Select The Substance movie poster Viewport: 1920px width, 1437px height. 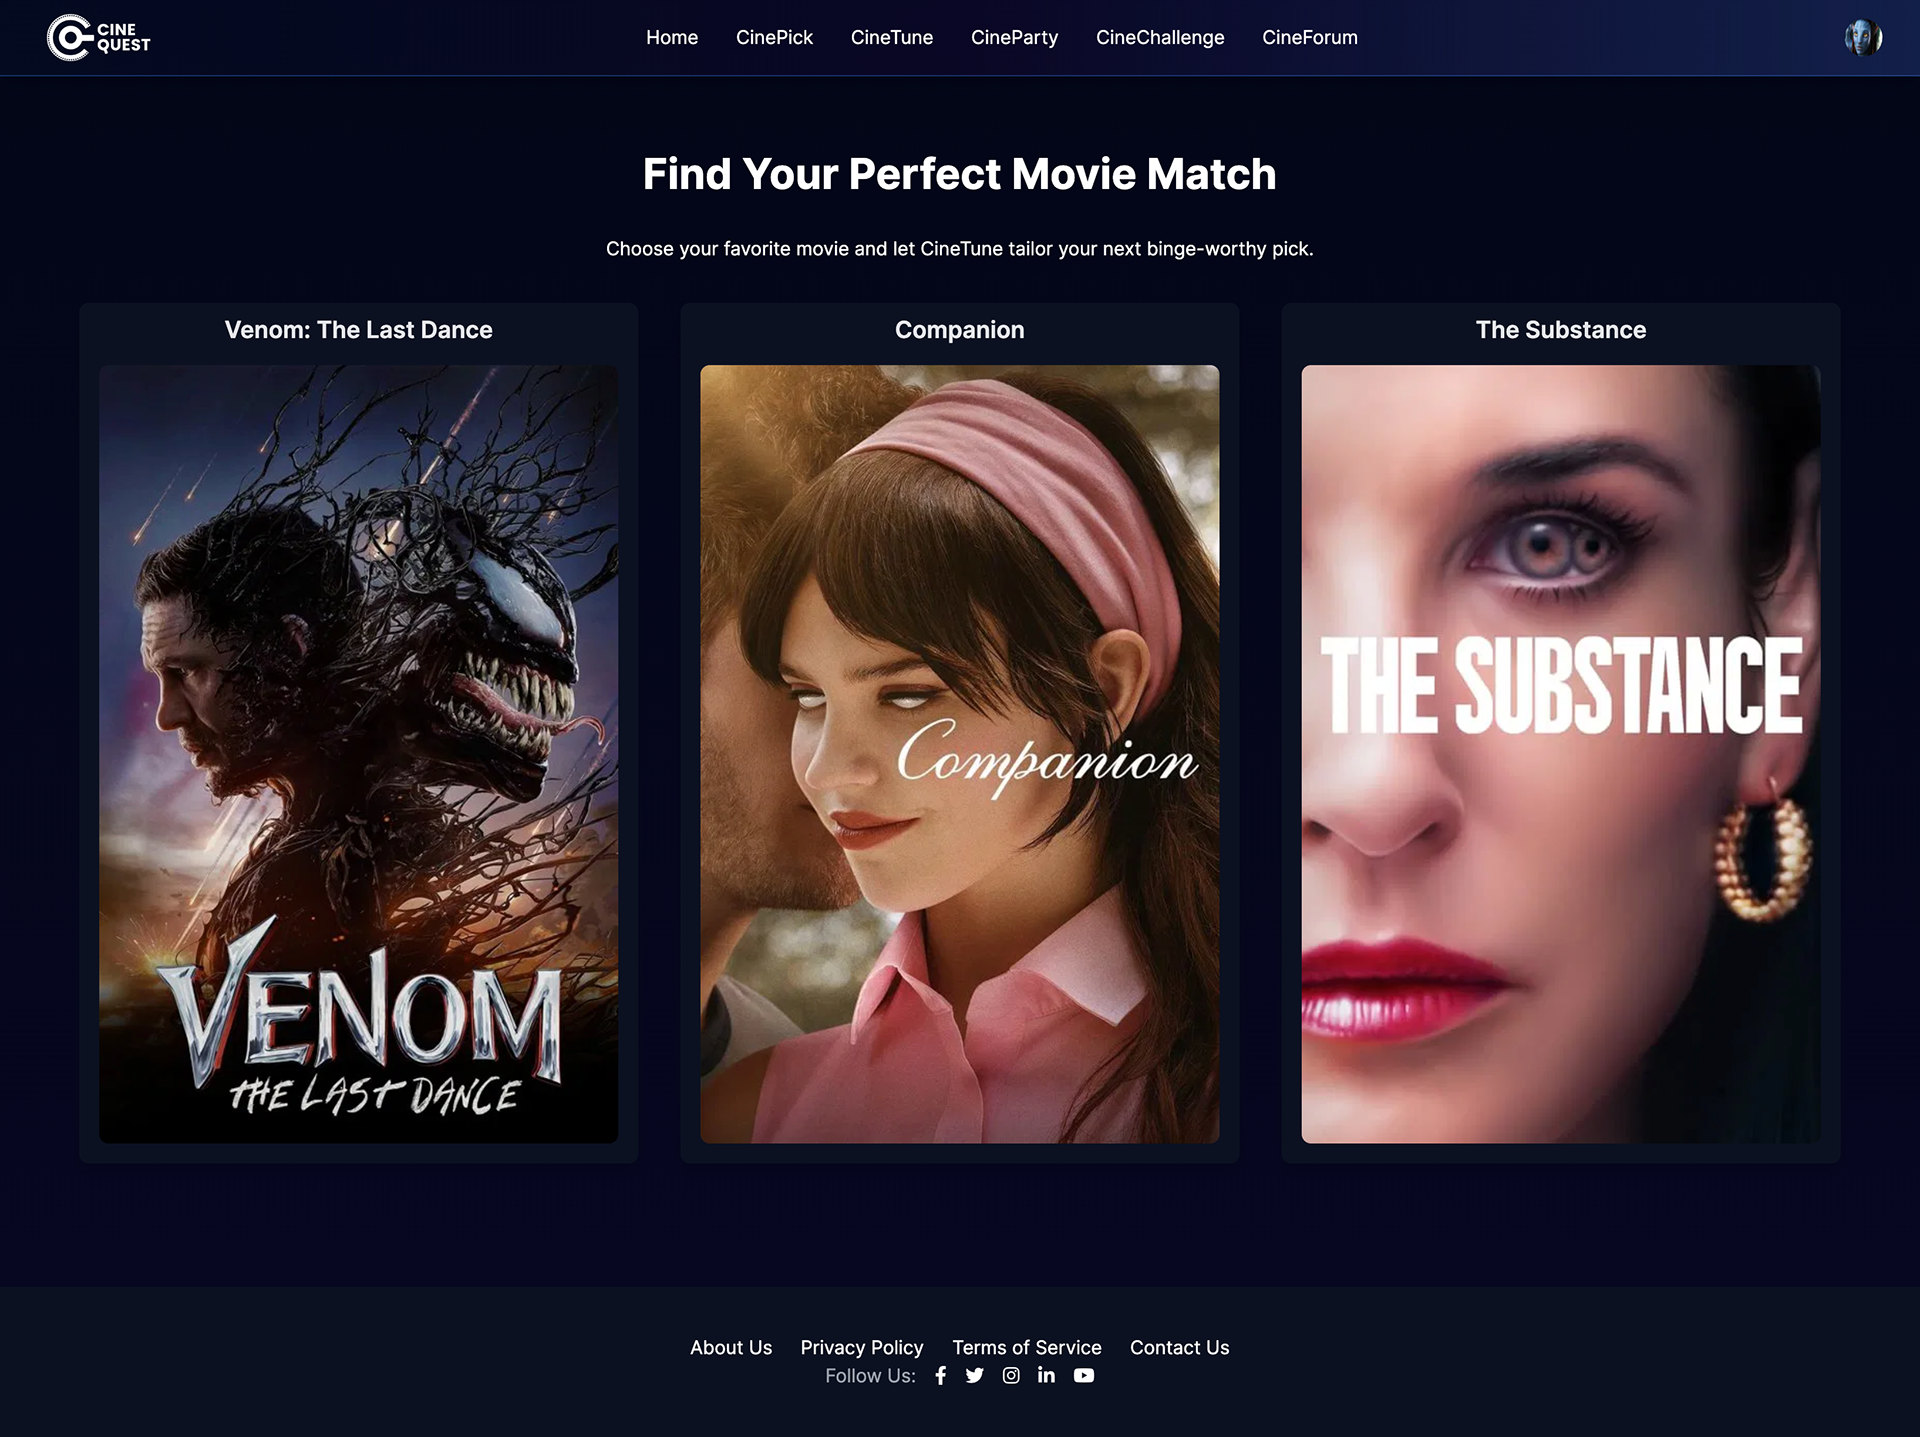pos(1561,754)
